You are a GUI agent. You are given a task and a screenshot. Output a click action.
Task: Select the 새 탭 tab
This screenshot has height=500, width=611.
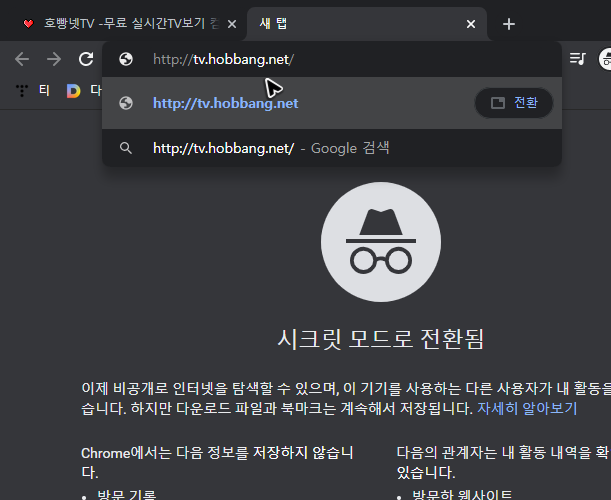point(367,24)
